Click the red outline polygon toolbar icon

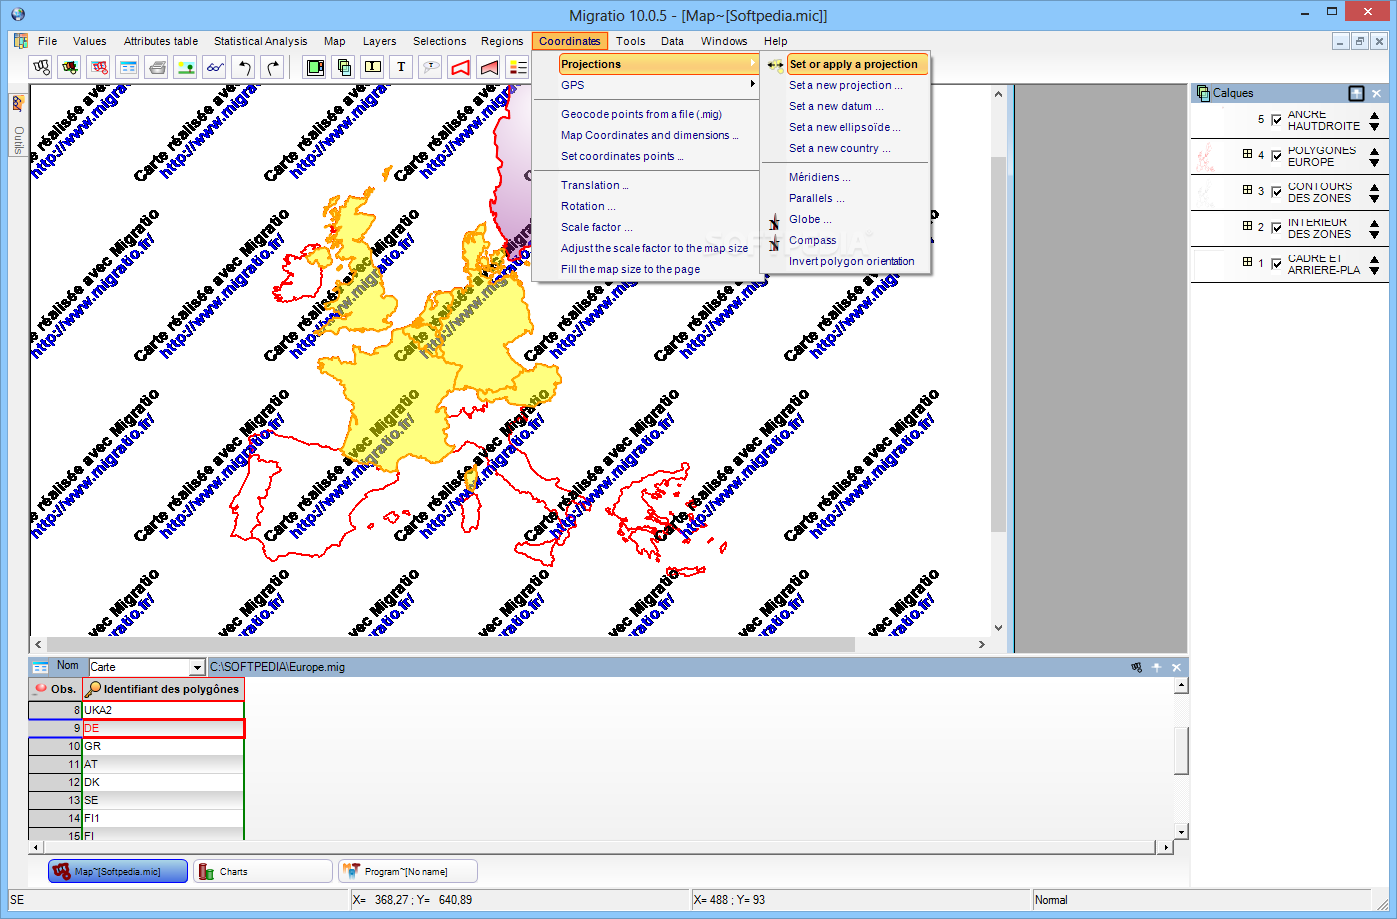coord(460,67)
